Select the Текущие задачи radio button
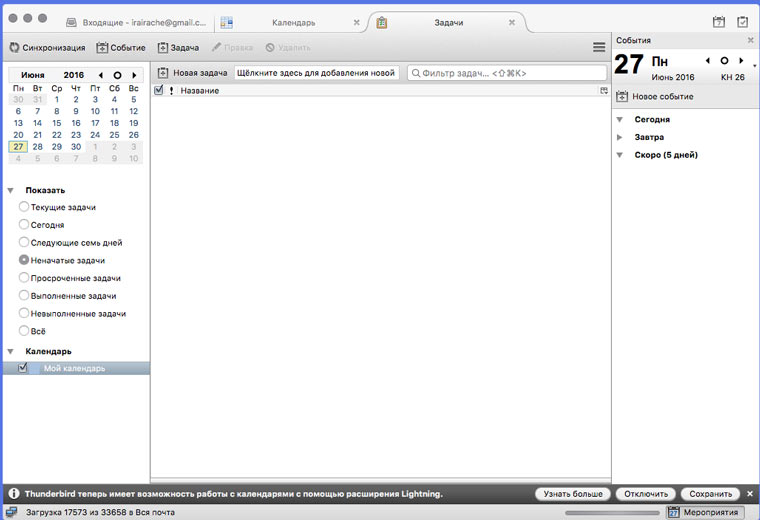Image resolution: width=760 pixels, height=520 pixels. click(24, 206)
